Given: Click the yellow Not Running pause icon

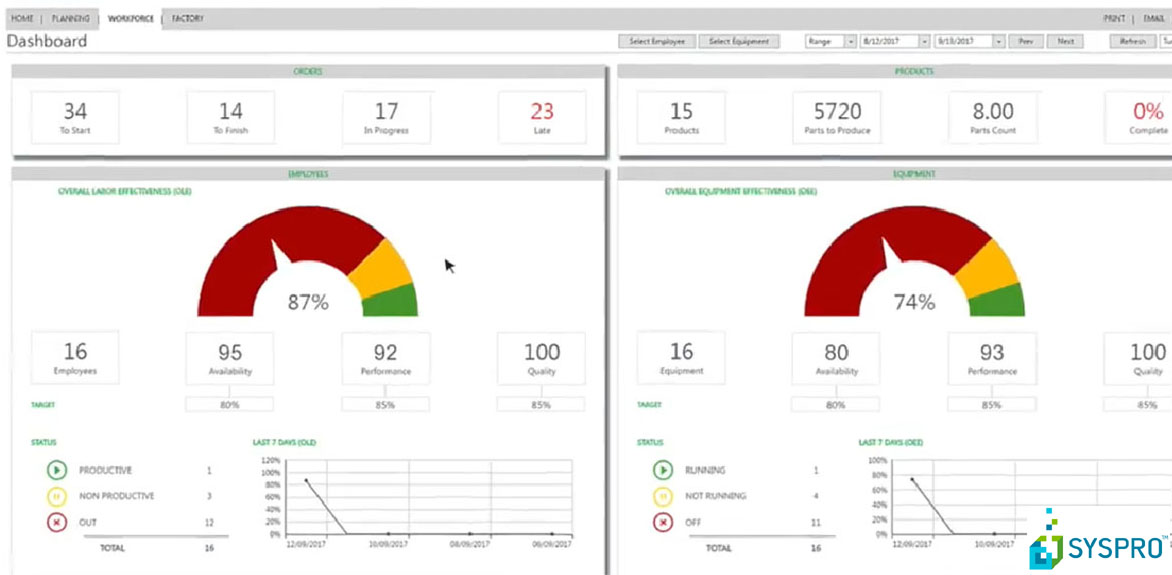Looking at the screenshot, I should (x=662, y=496).
